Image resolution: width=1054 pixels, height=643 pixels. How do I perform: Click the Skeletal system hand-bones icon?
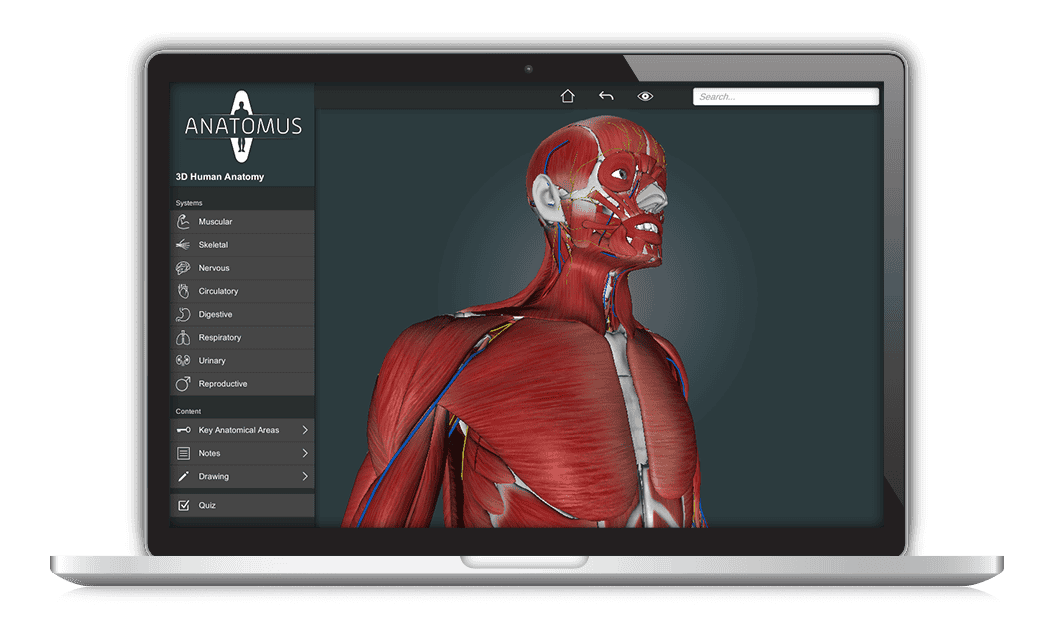coord(183,245)
